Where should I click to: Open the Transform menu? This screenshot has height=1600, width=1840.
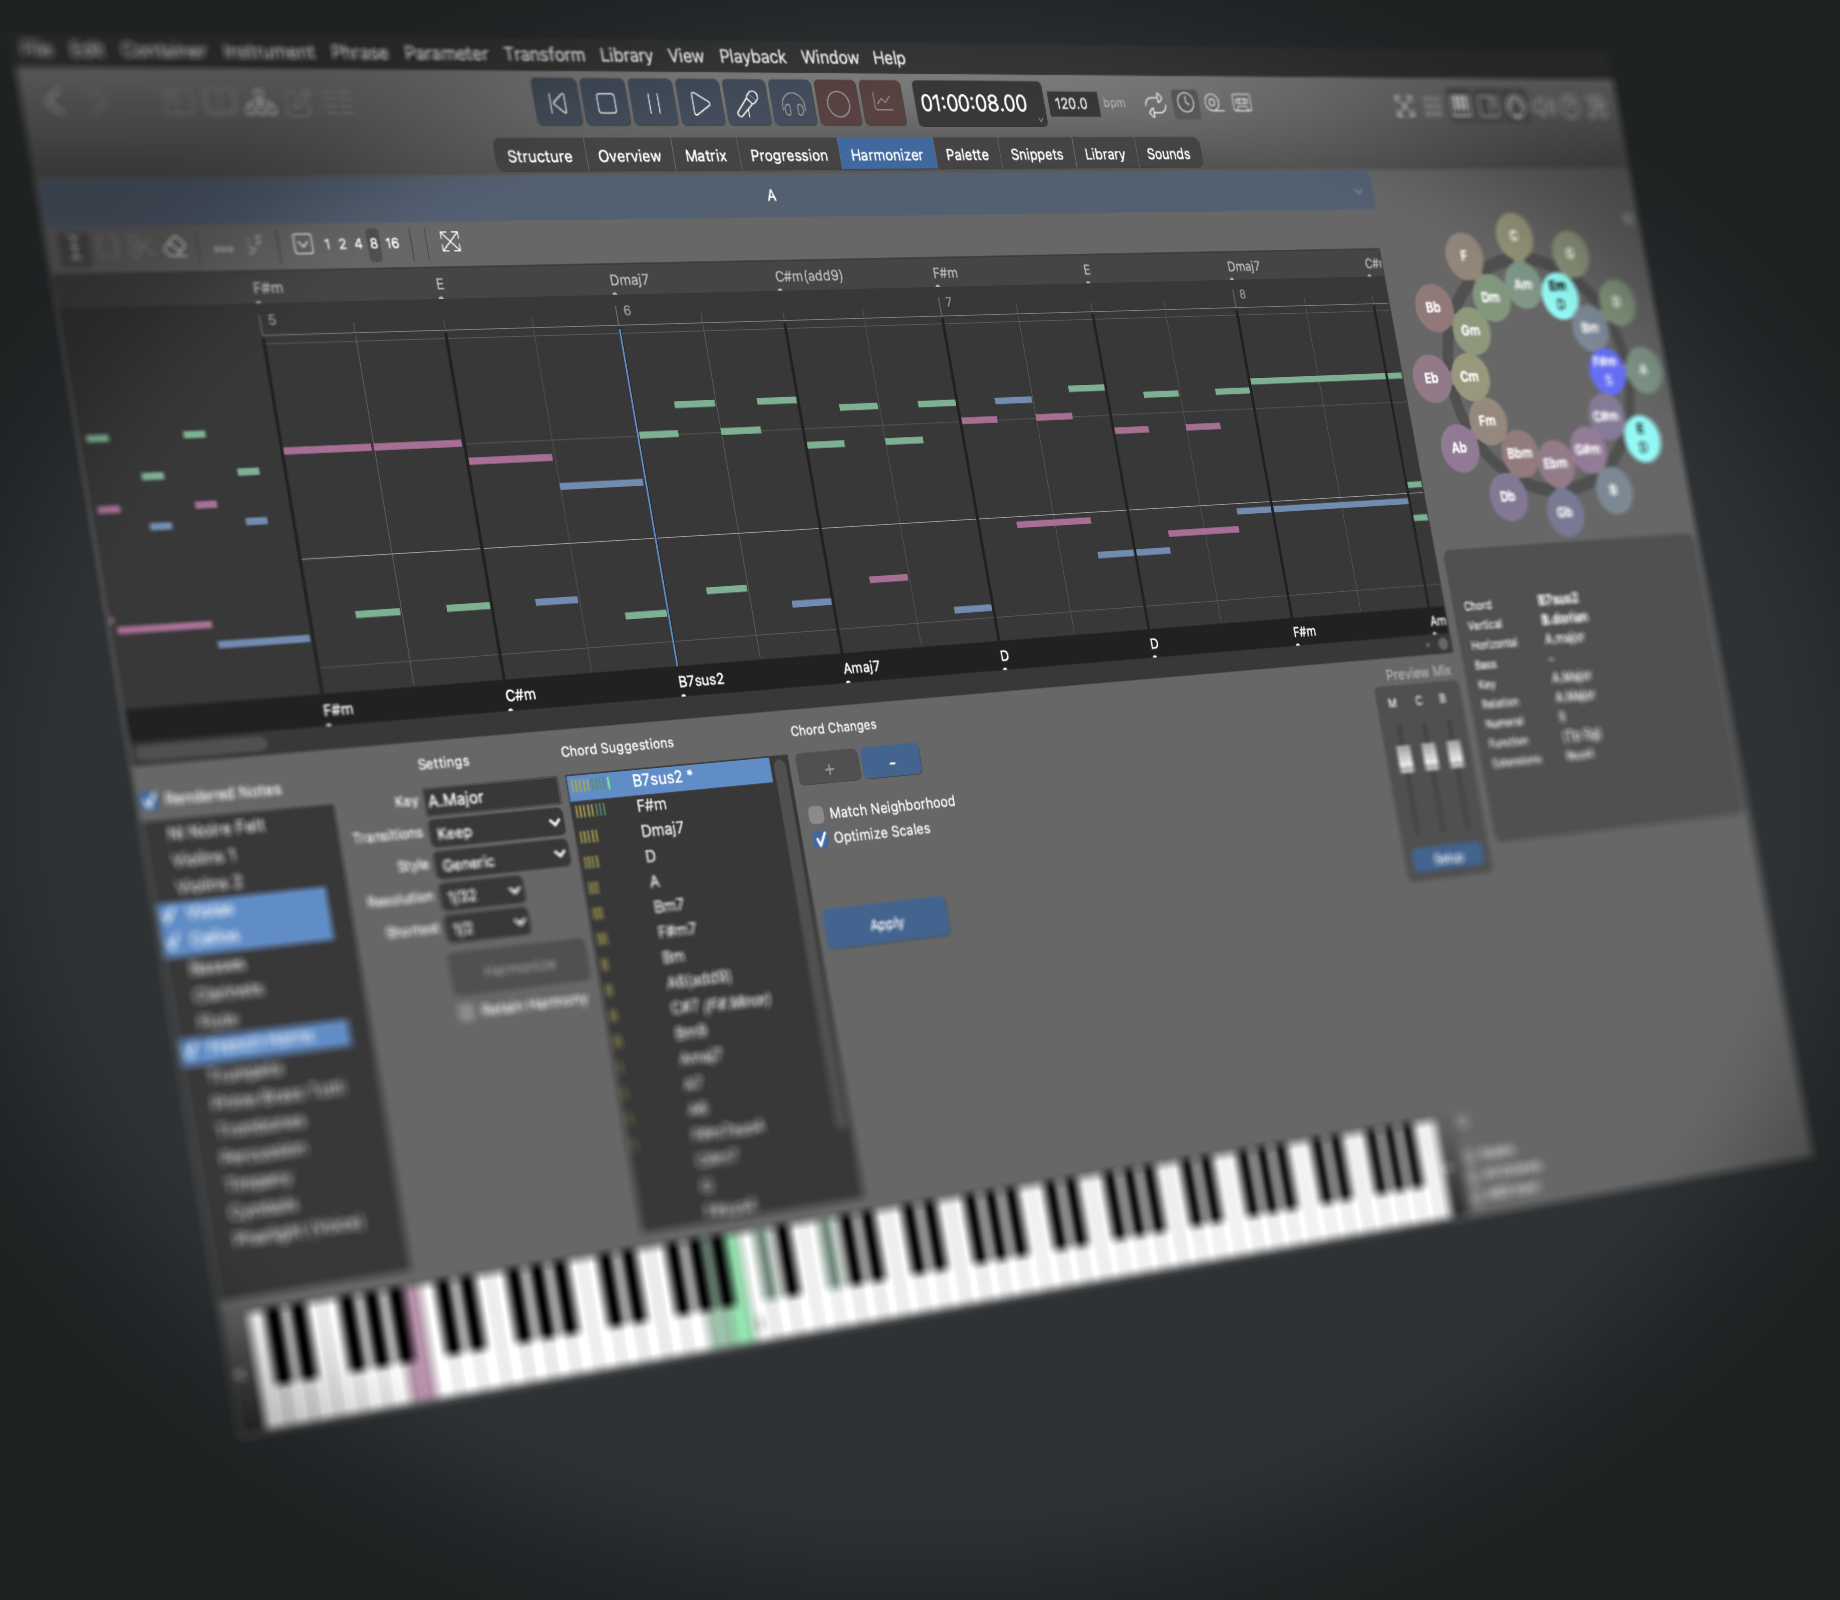[544, 54]
